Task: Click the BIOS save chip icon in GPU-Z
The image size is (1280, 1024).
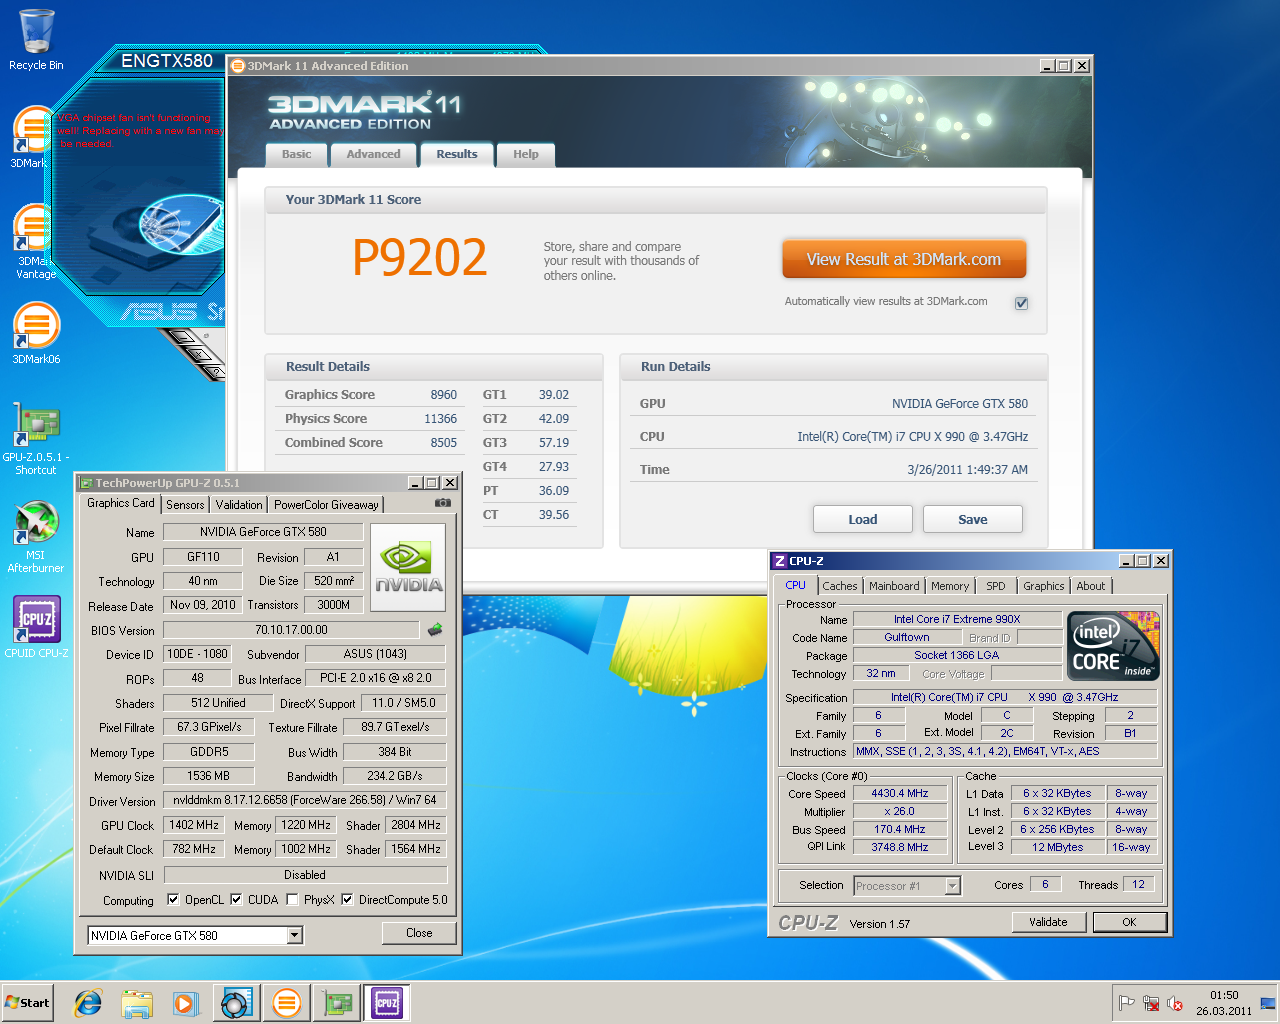Action: point(435,630)
